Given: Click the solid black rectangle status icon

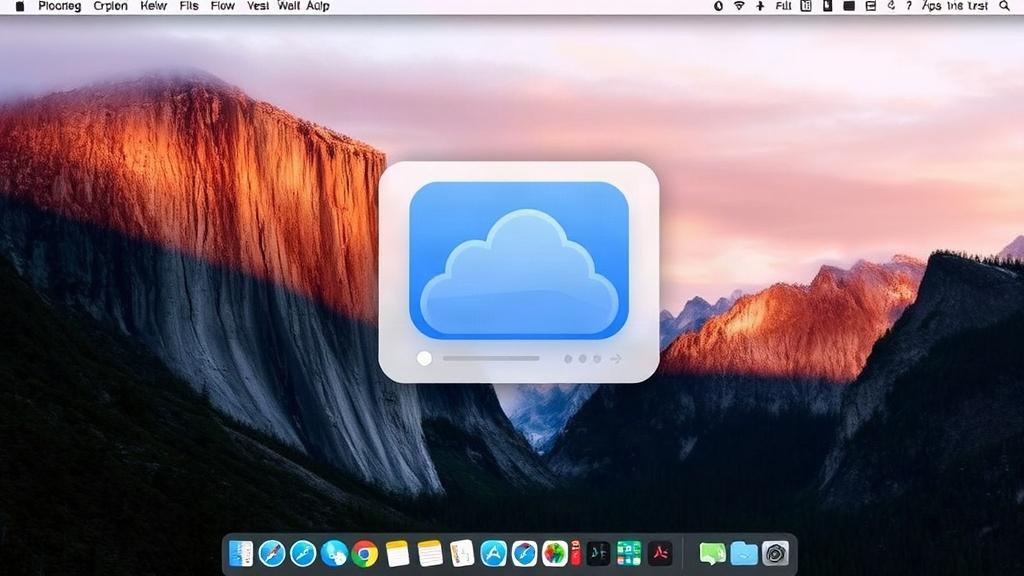Looking at the screenshot, I should pyautogui.click(x=849, y=6).
